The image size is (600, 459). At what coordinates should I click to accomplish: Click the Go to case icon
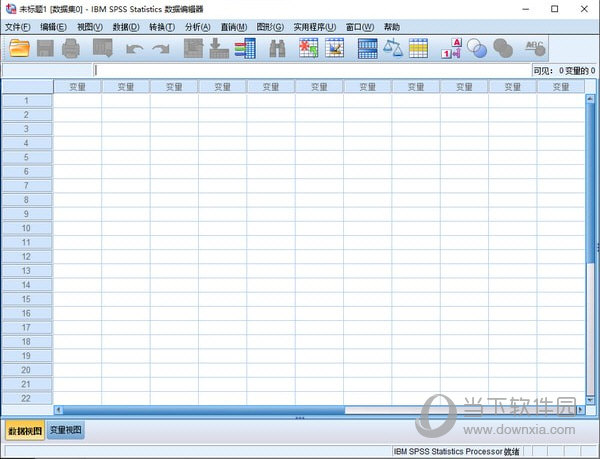click(x=193, y=48)
